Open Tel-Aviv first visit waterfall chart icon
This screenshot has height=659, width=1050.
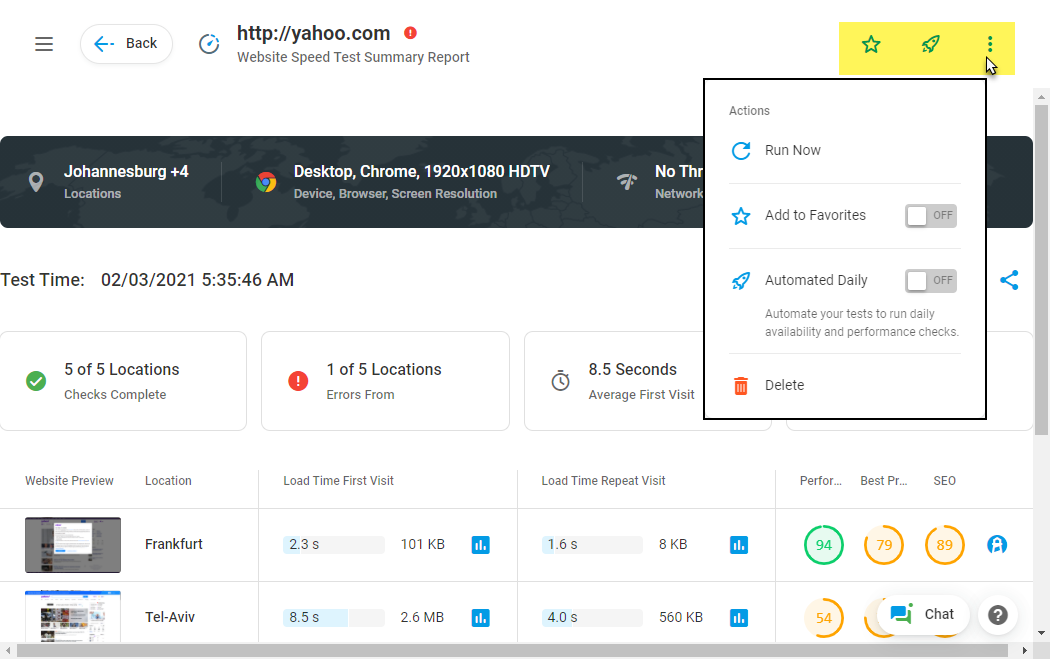pos(480,617)
